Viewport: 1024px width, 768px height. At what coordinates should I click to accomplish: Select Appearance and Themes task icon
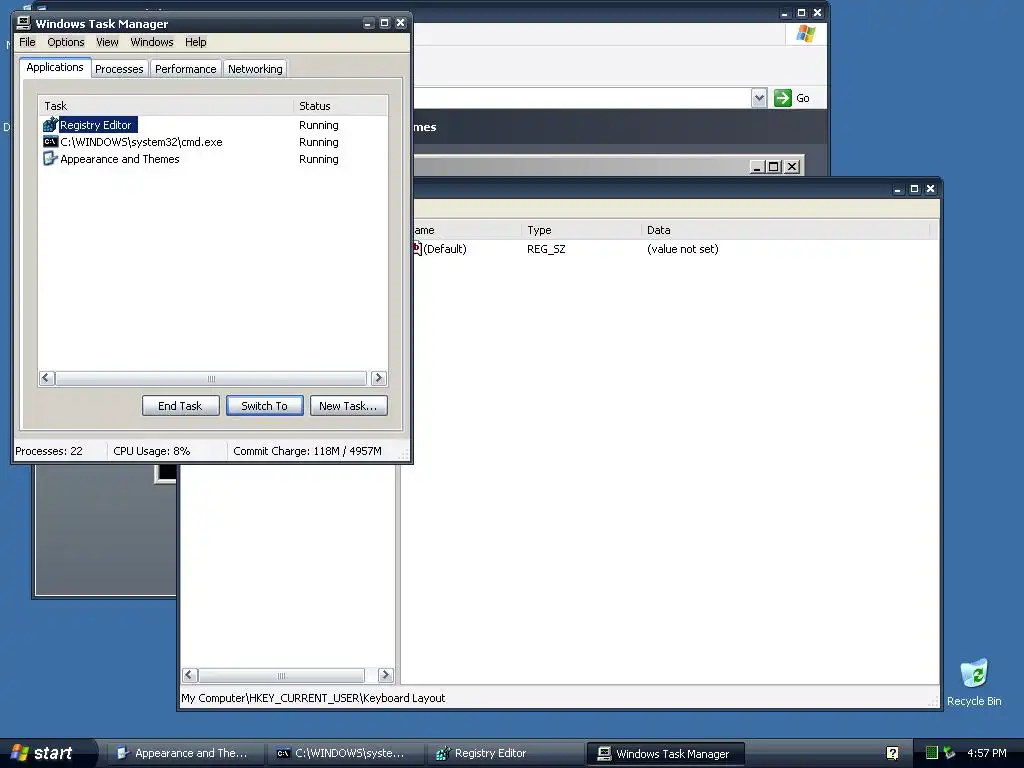(x=50, y=159)
